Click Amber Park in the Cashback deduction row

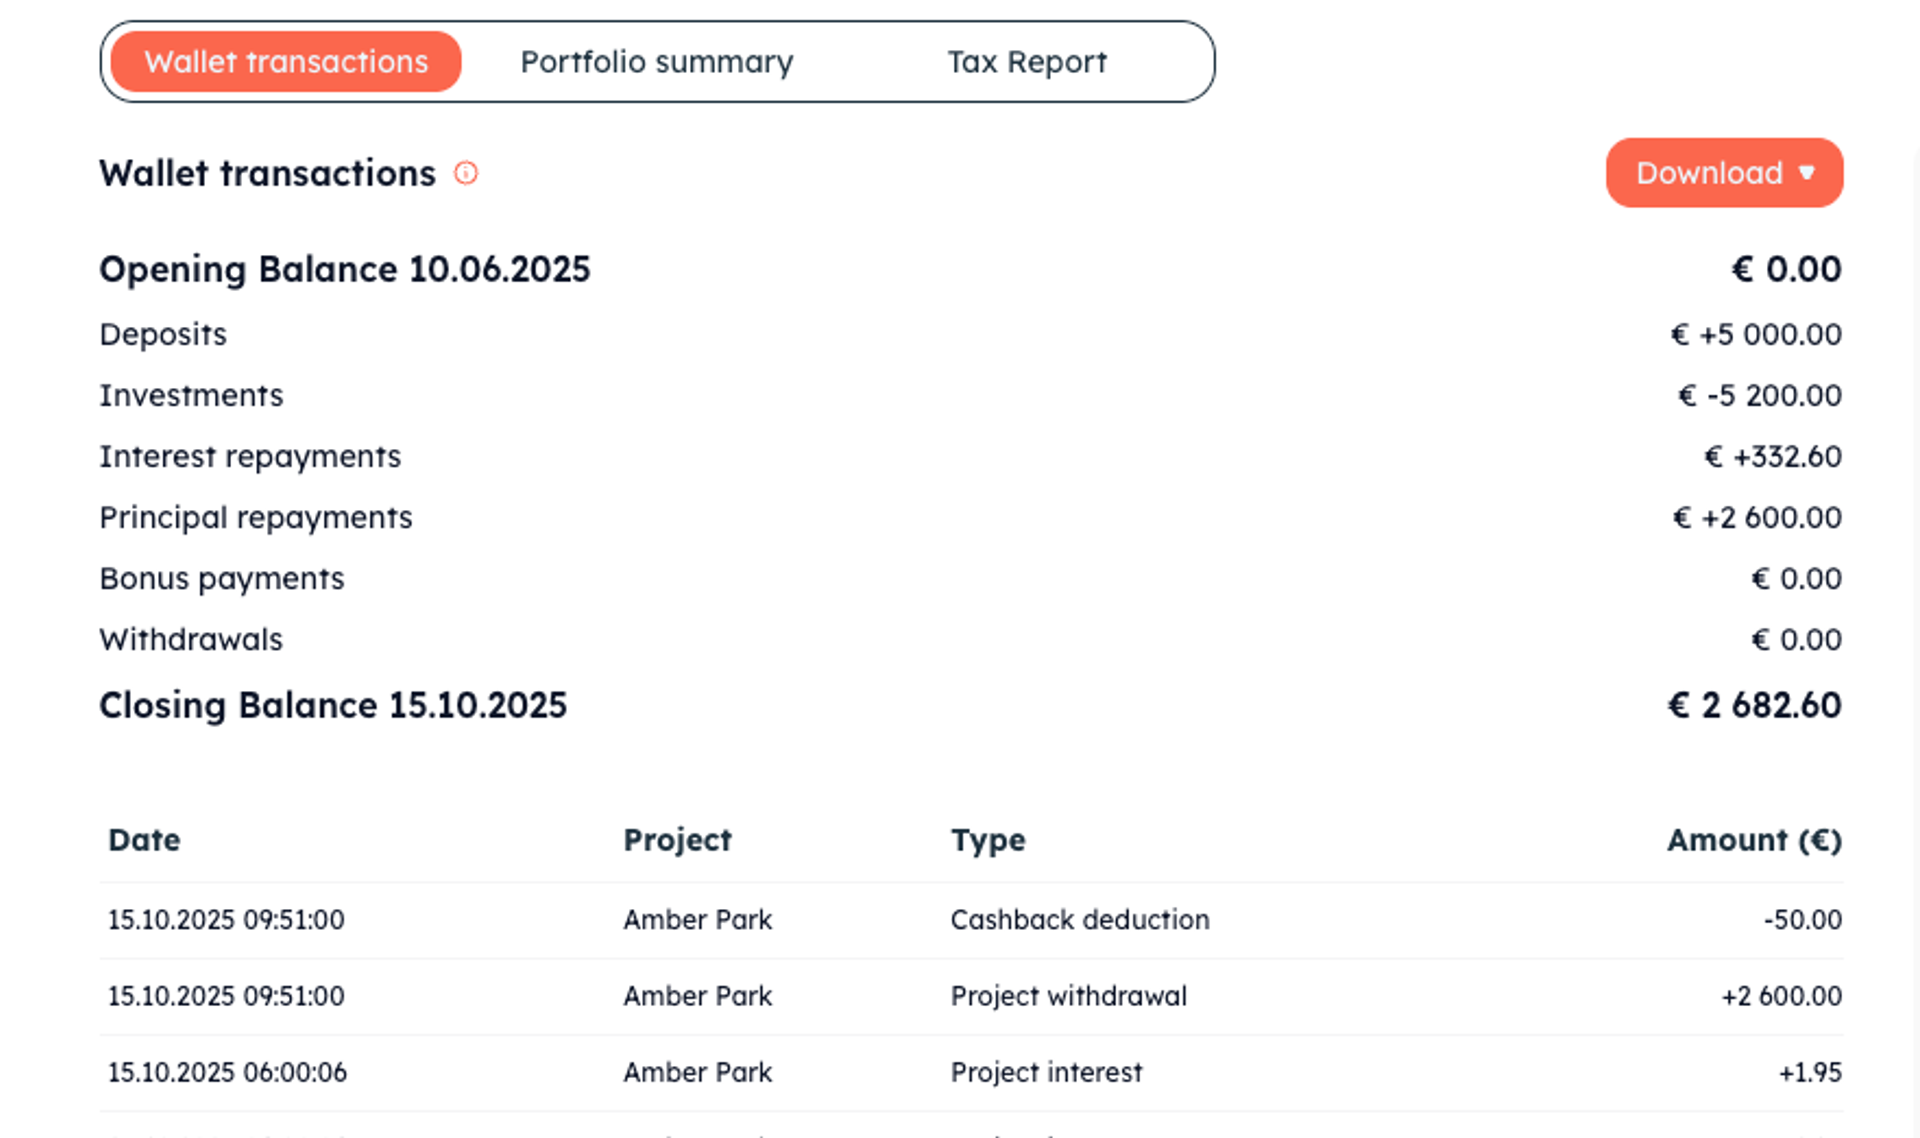697,920
